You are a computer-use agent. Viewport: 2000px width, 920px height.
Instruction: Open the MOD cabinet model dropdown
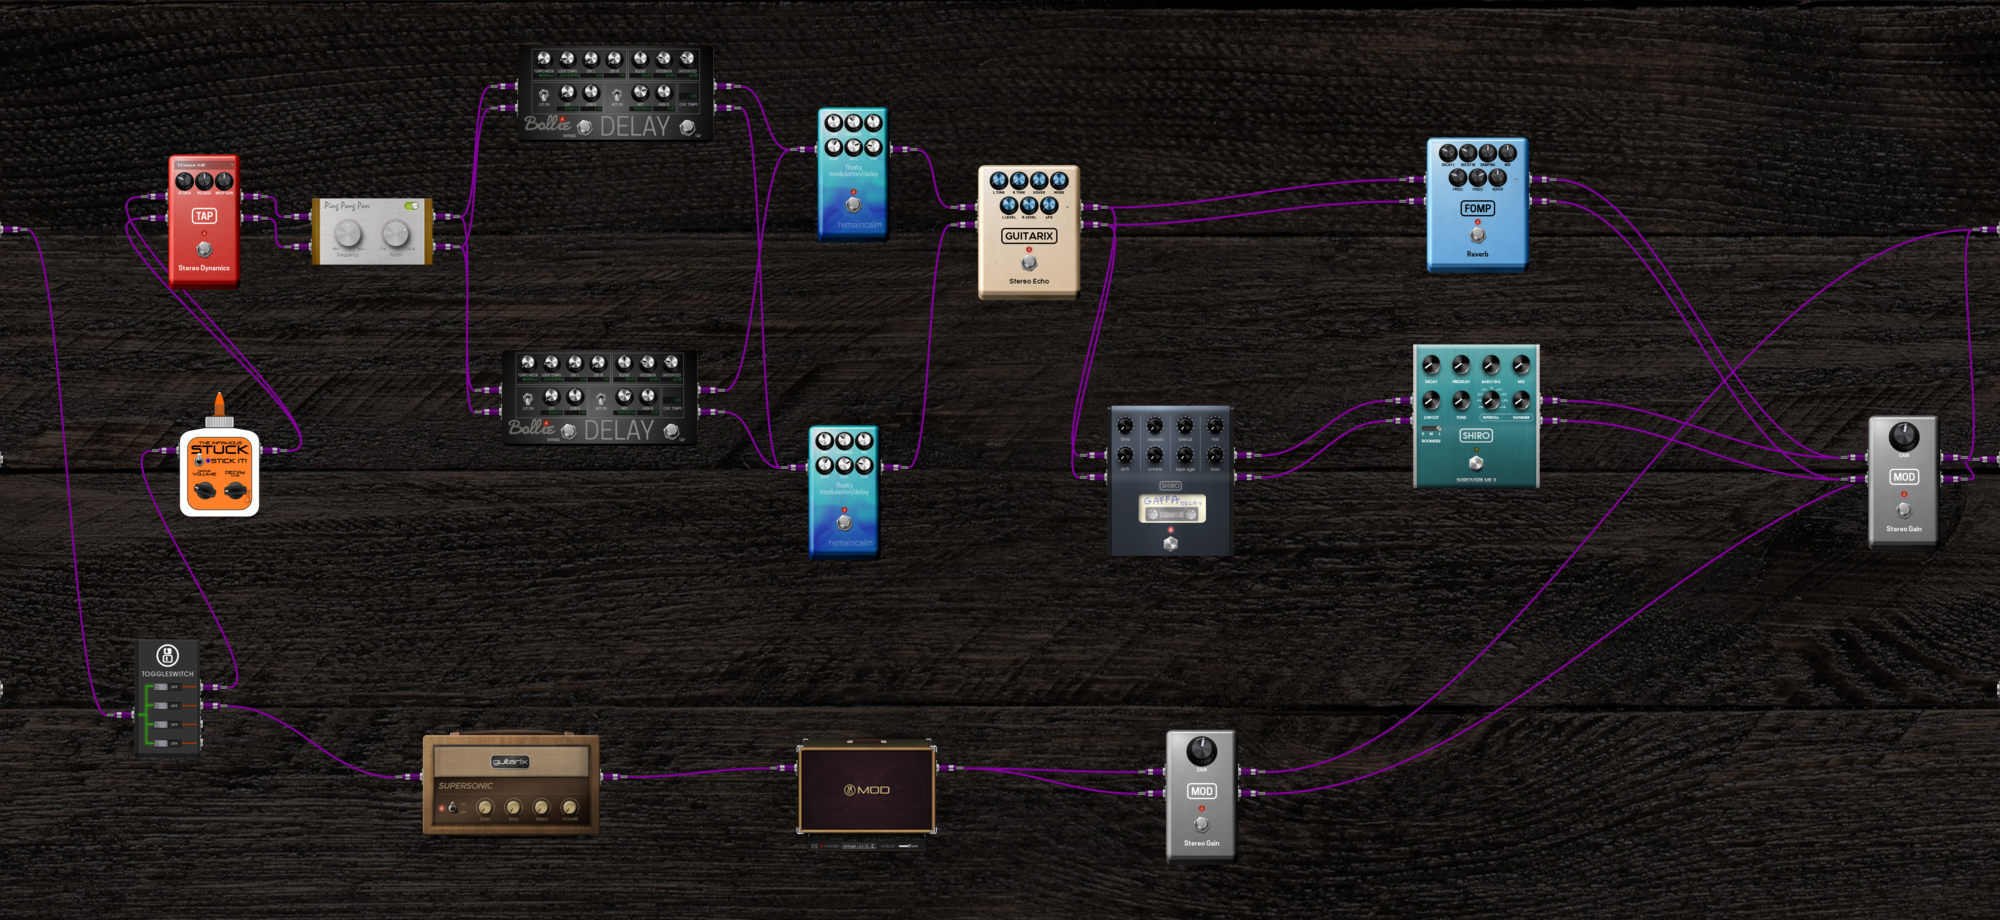(x=858, y=846)
